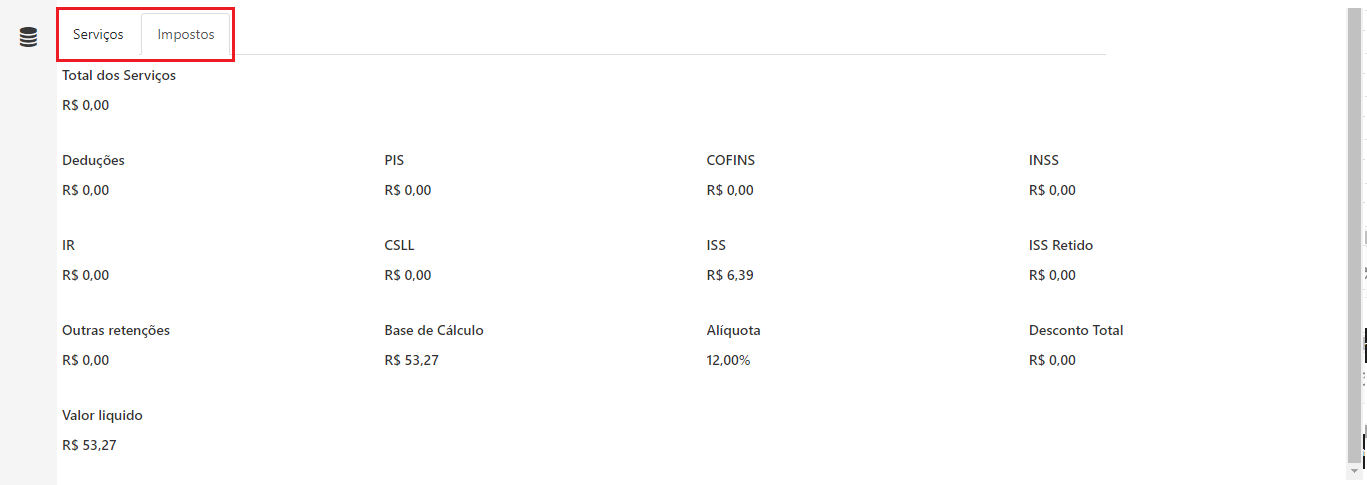Select the Impostos tab
The height and width of the screenshot is (485, 1367).
tap(186, 34)
